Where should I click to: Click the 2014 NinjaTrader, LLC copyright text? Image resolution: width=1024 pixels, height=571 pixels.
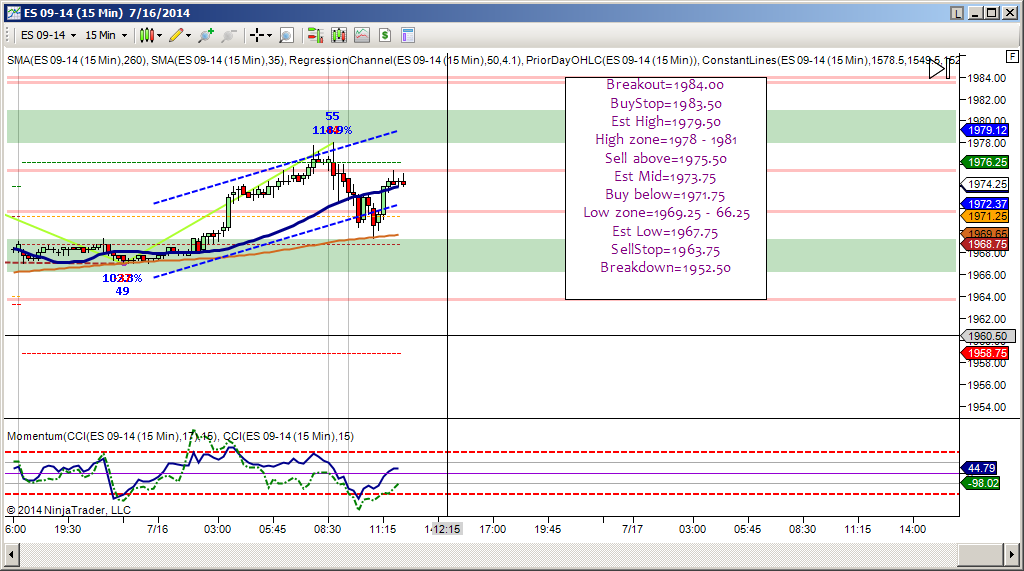pos(69,510)
